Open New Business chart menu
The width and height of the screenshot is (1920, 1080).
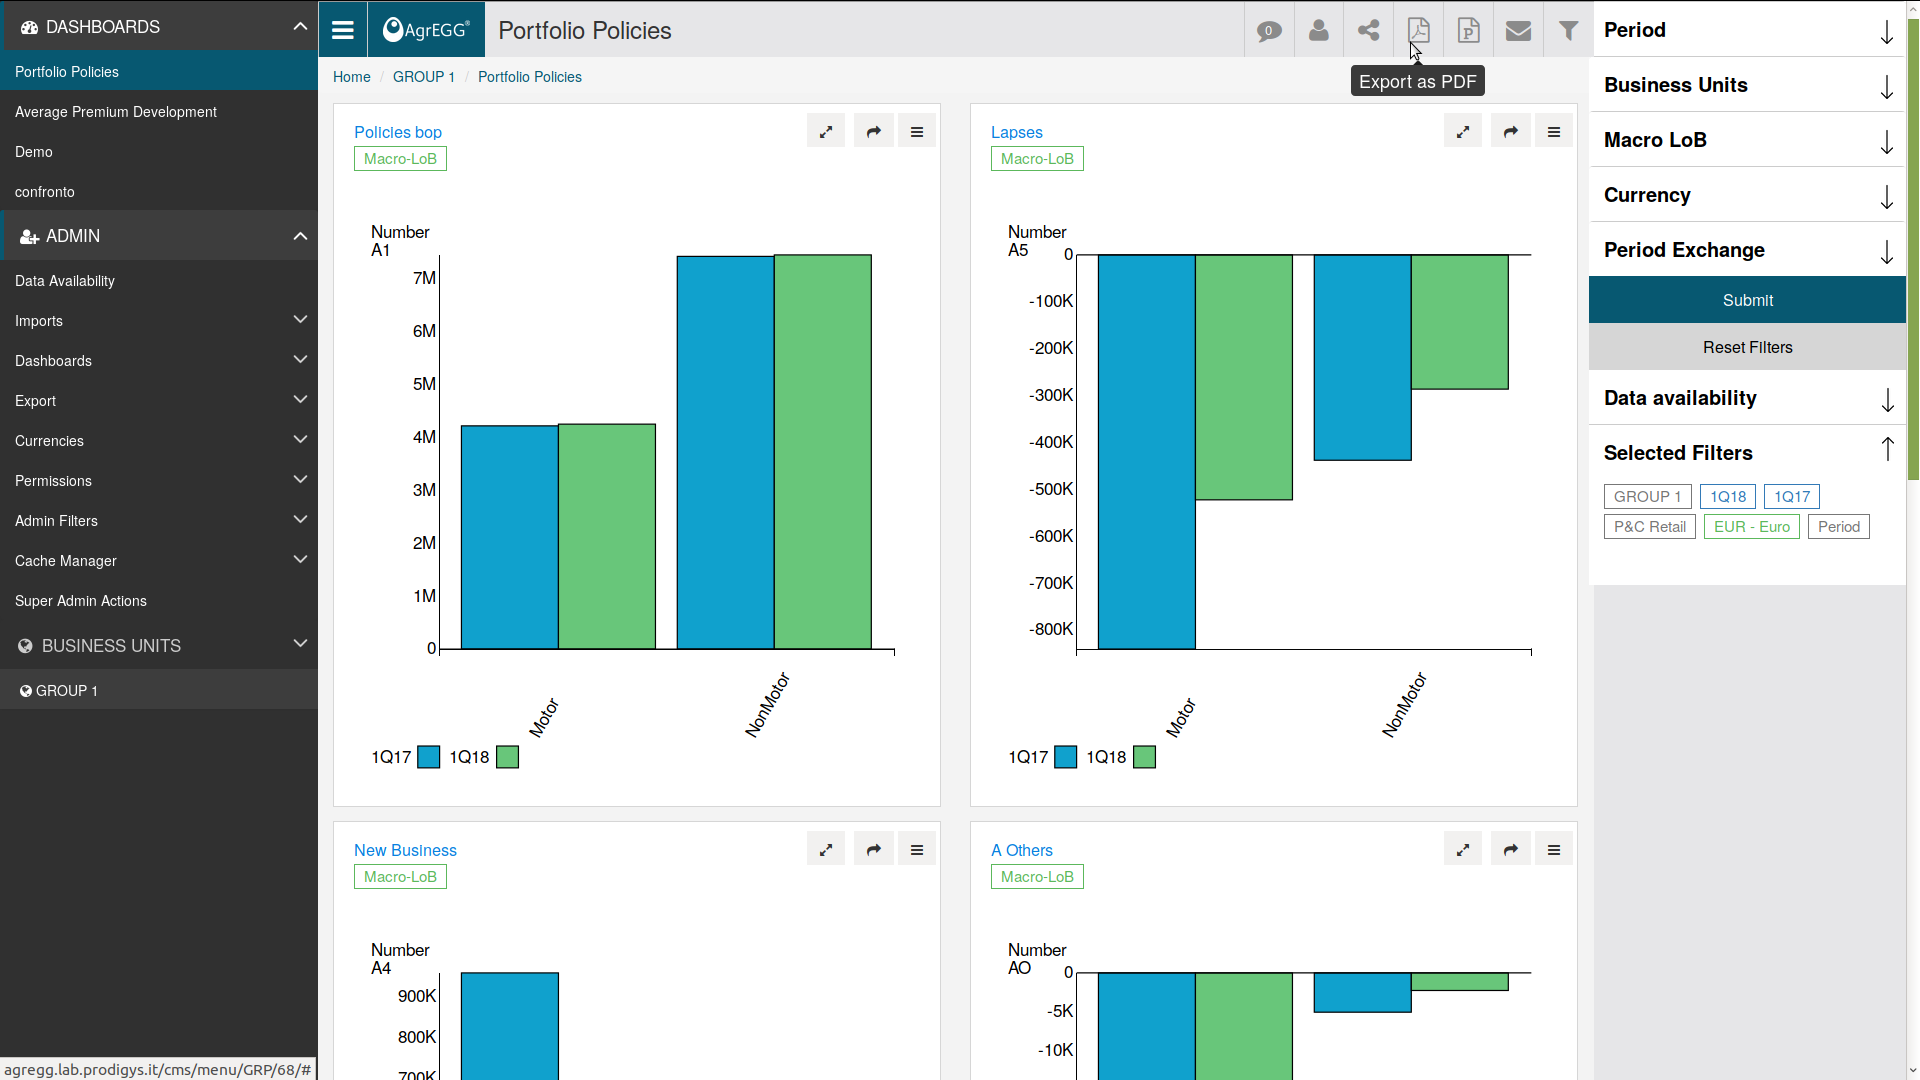pos(917,849)
